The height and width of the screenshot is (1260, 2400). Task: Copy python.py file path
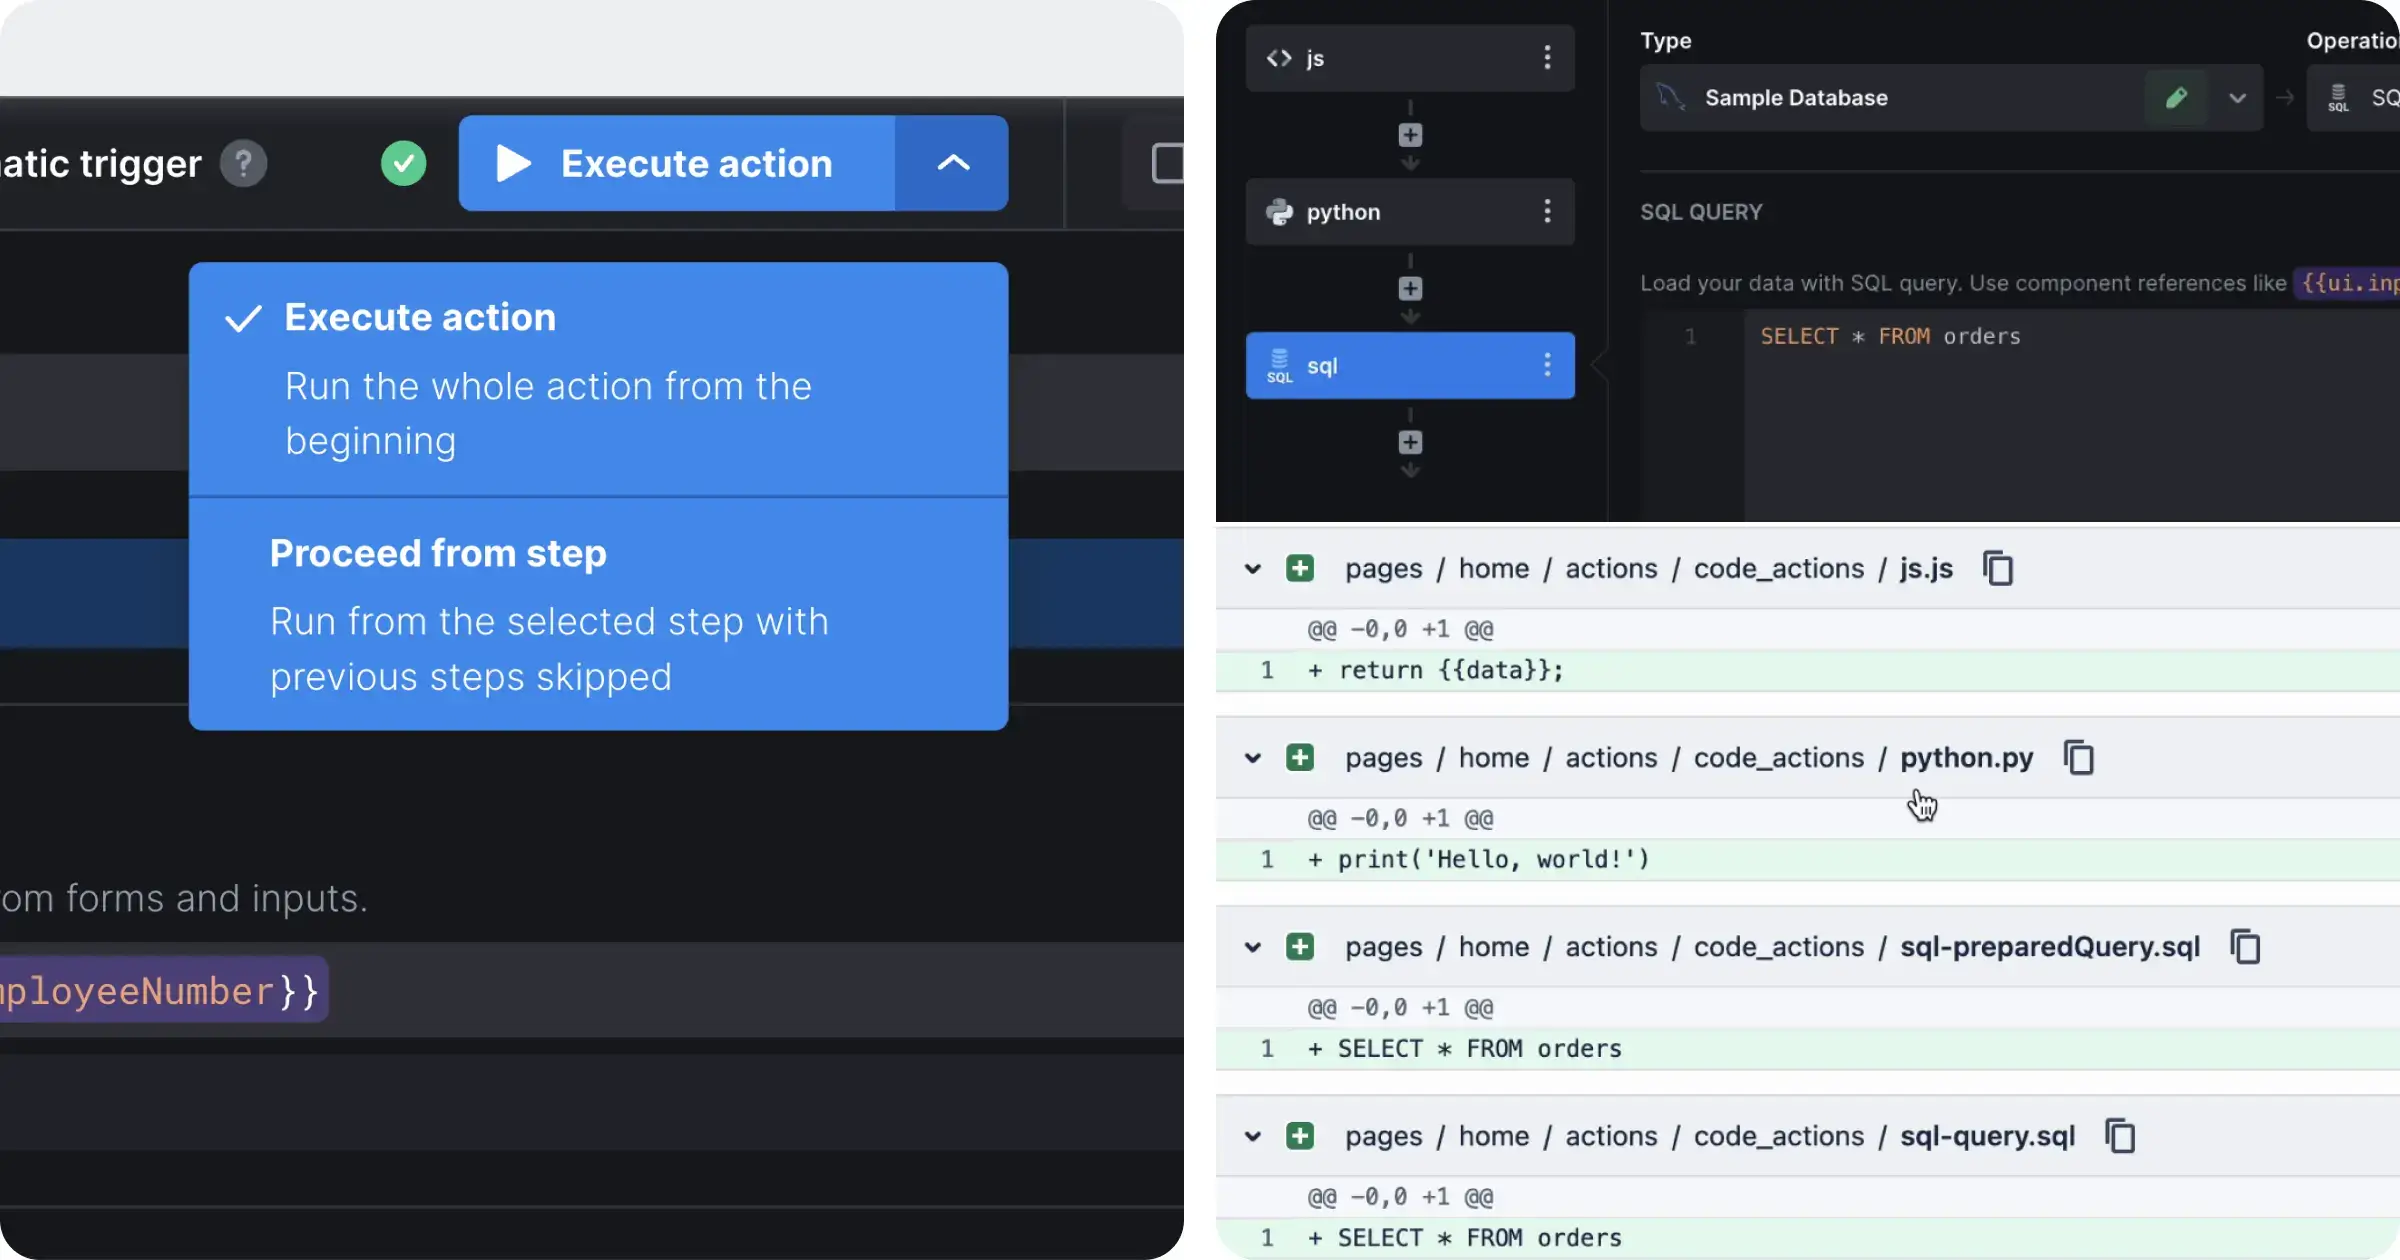click(2079, 758)
